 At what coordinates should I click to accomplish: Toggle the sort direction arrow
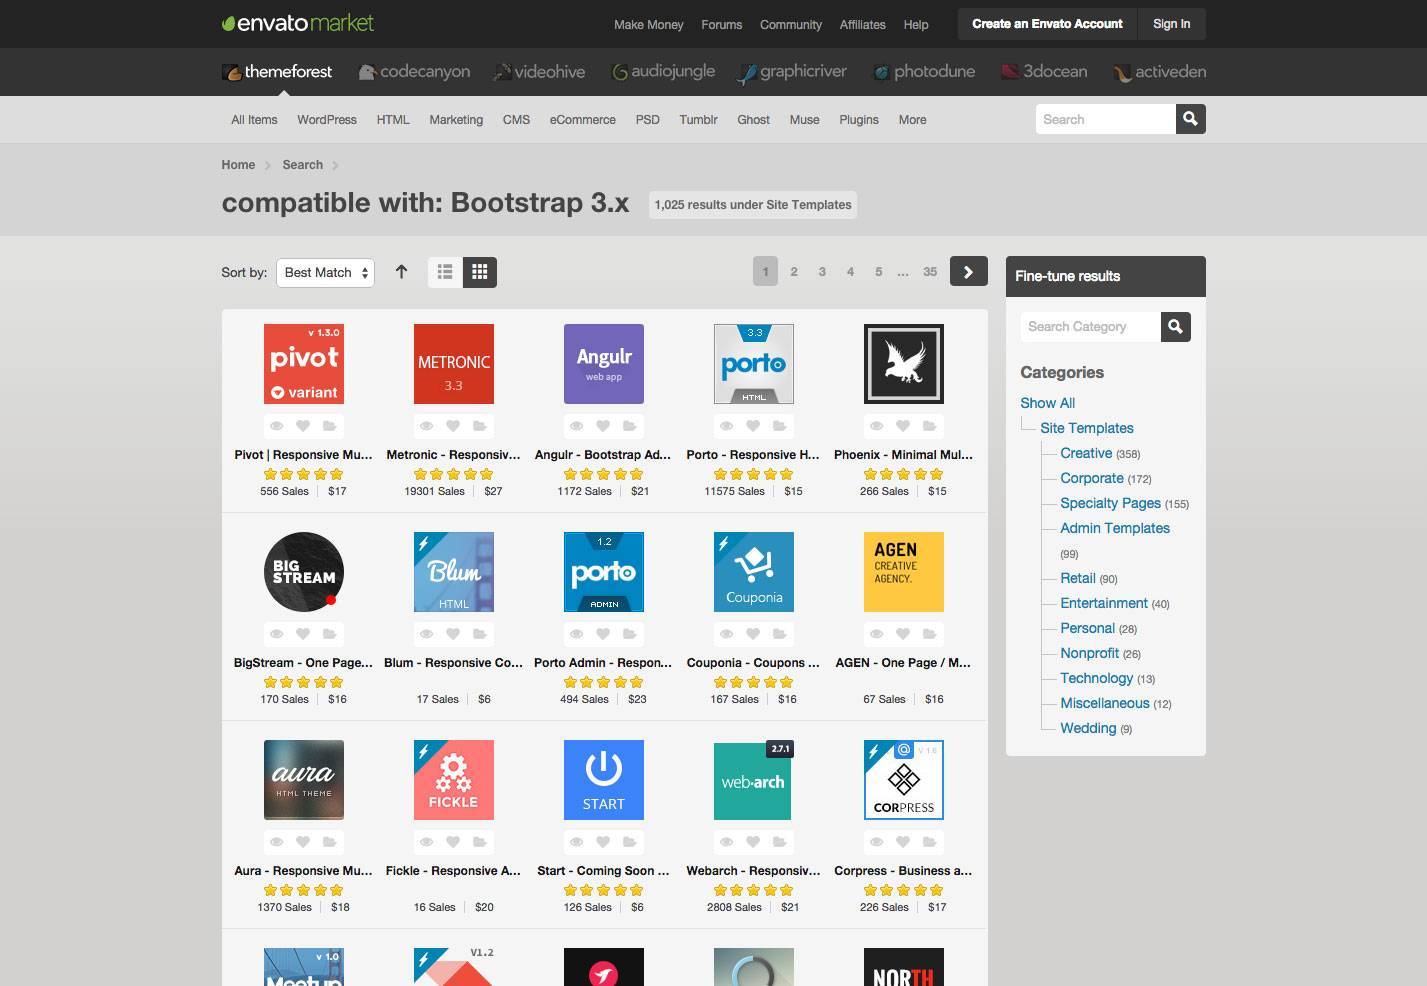401,272
